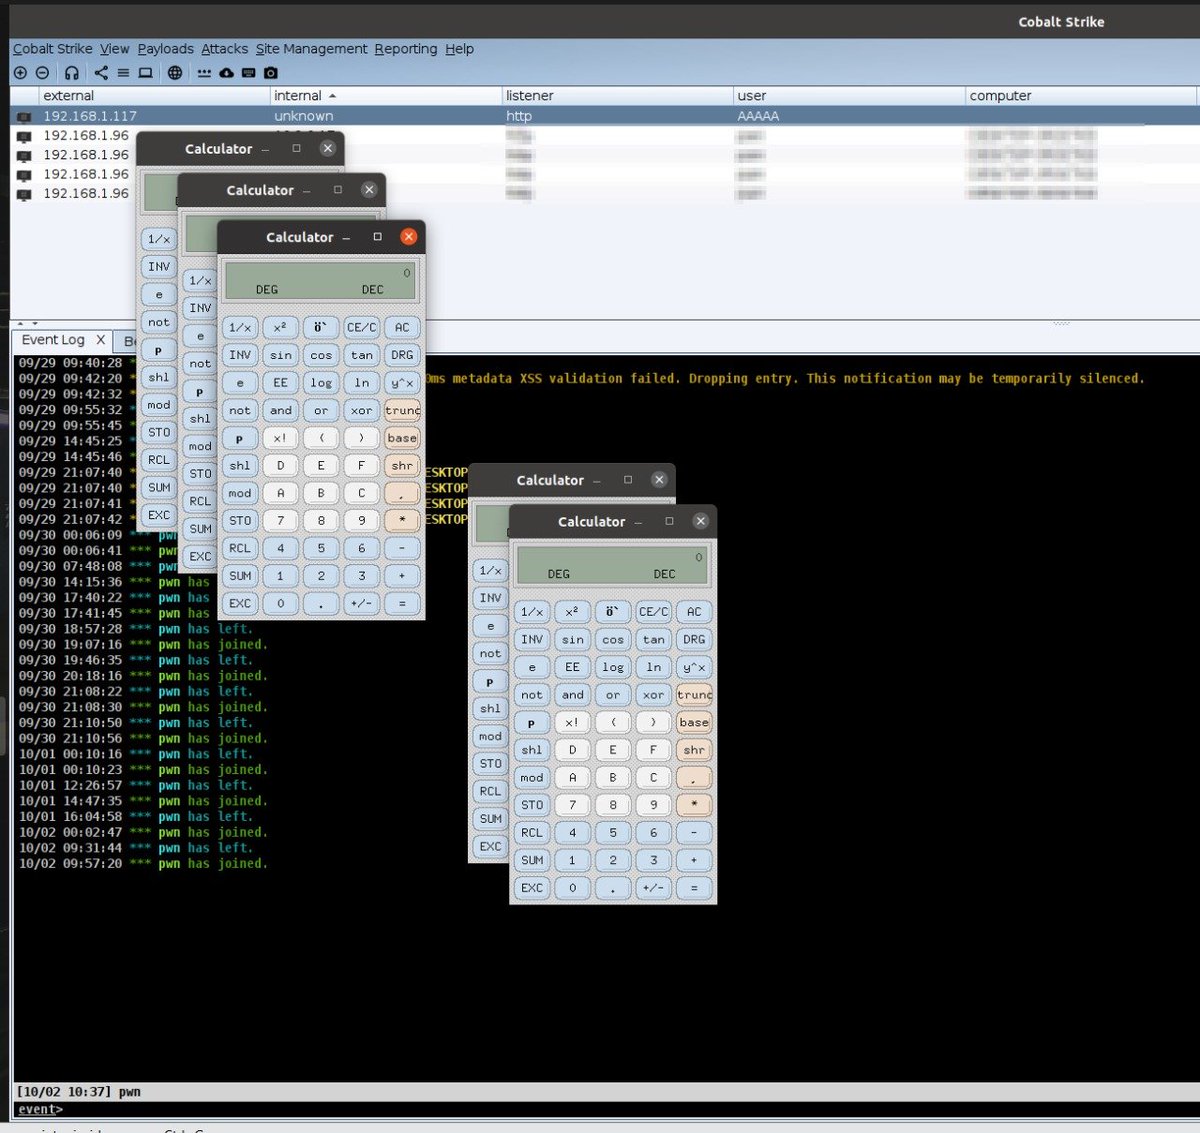The image size is (1200, 1133).
Task: Open Screenshots via the camera icon
Action: click(x=271, y=73)
